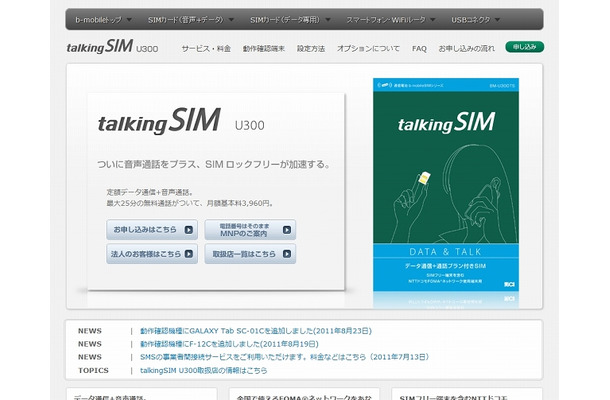
Task: Open news about F-12C addition
Action: point(229,344)
